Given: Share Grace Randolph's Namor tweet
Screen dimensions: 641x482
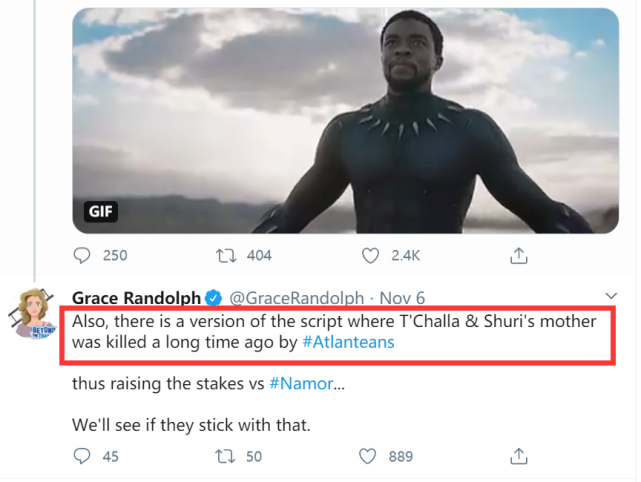Looking at the screenshot, I should pyautogui.click(x=519, y=457).
